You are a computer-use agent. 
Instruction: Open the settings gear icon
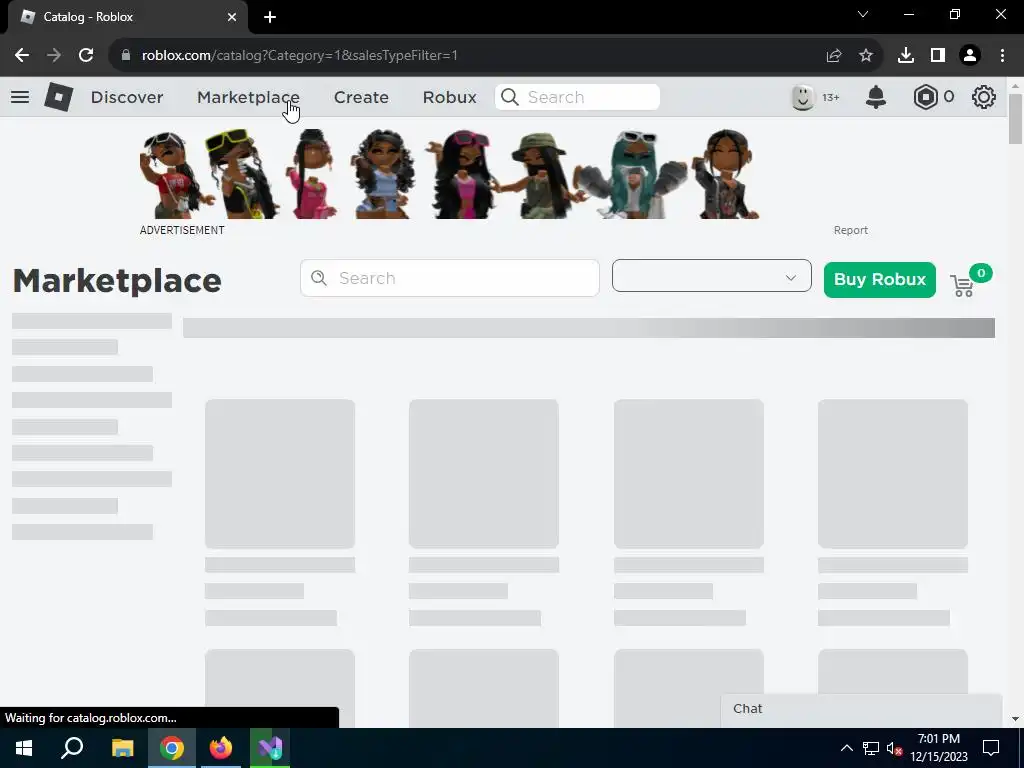click(x=984, y=97)
